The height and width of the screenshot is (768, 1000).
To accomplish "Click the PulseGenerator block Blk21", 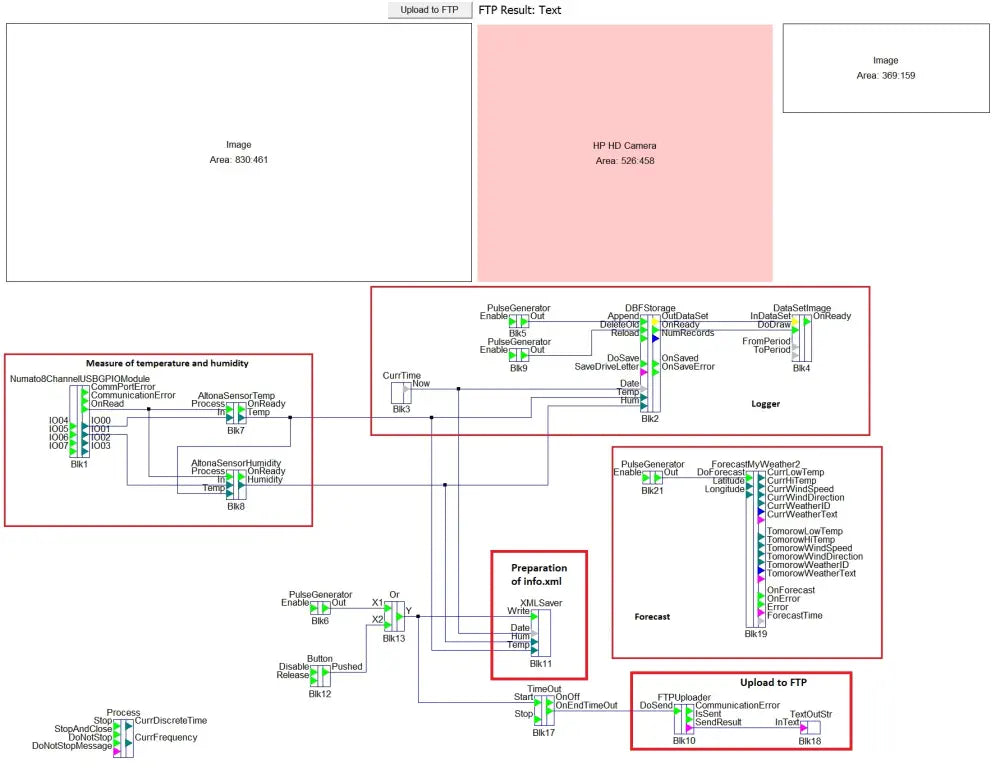I will (652, 478).
